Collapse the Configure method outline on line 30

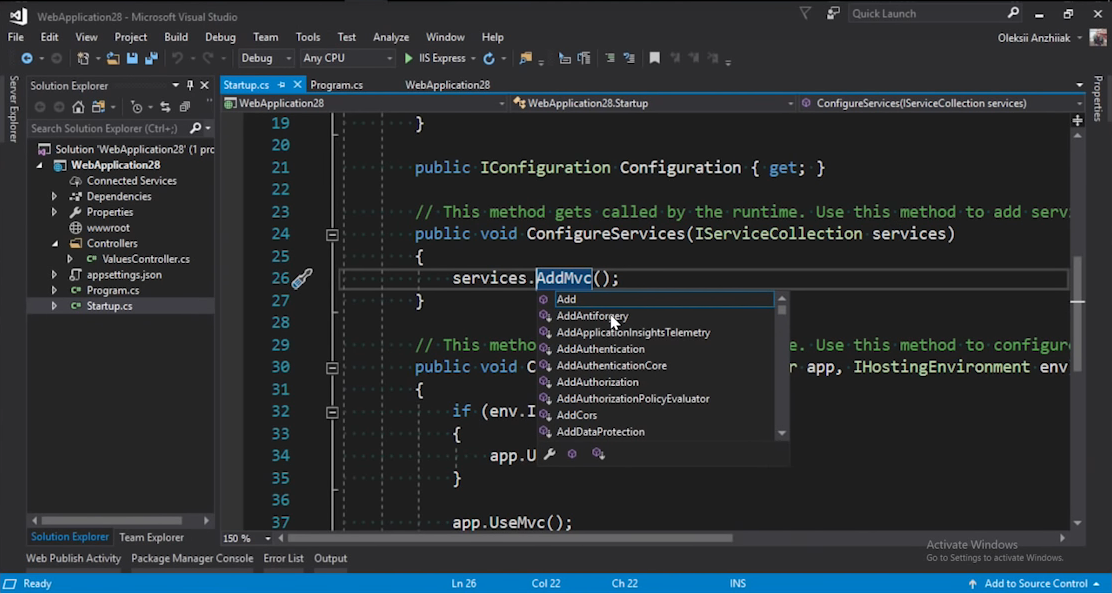point(332,368)
